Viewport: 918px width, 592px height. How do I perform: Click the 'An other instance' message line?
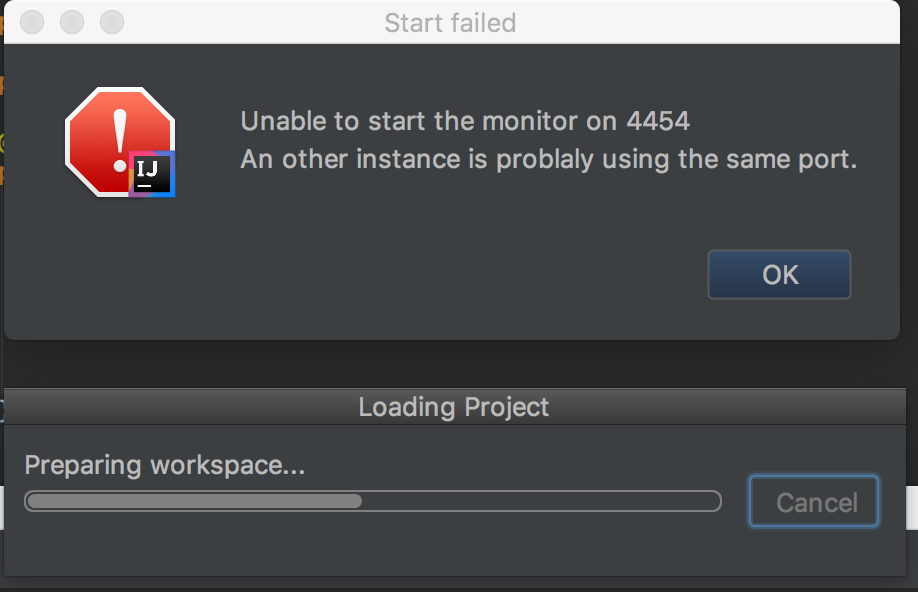click(x=549, y=160)
